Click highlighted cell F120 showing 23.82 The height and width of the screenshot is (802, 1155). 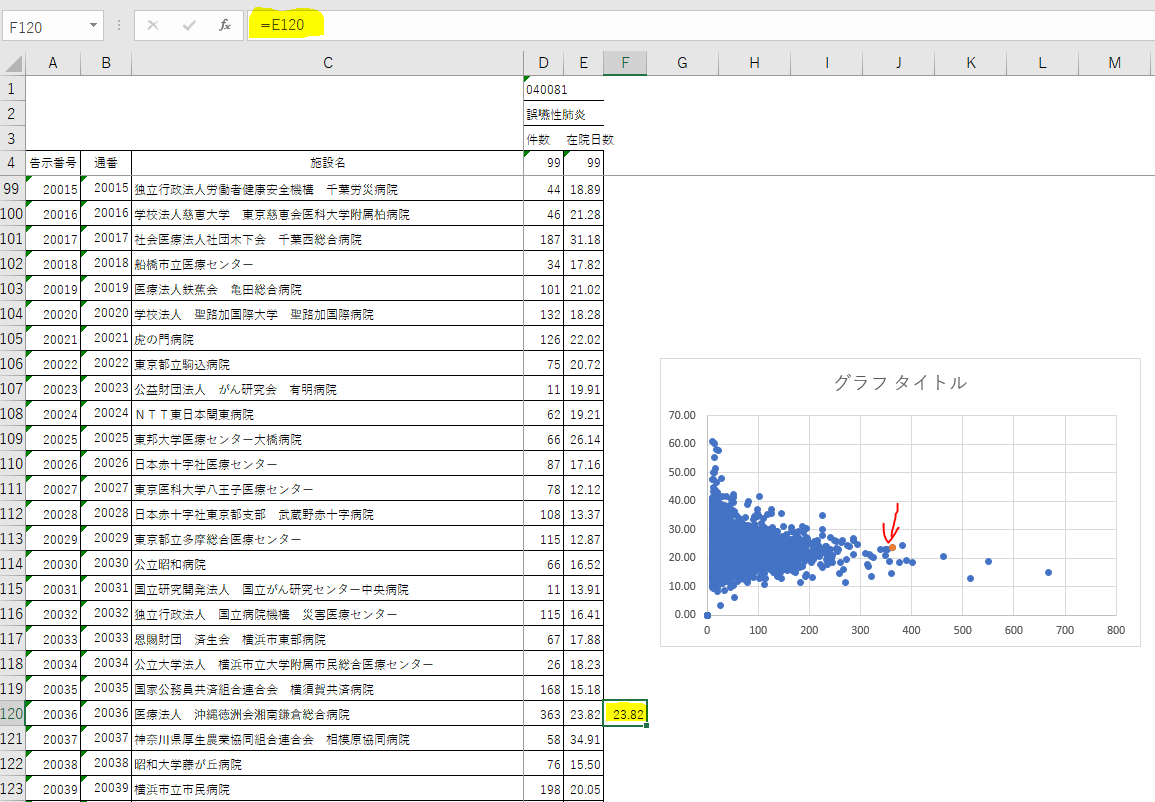[625, 714]
